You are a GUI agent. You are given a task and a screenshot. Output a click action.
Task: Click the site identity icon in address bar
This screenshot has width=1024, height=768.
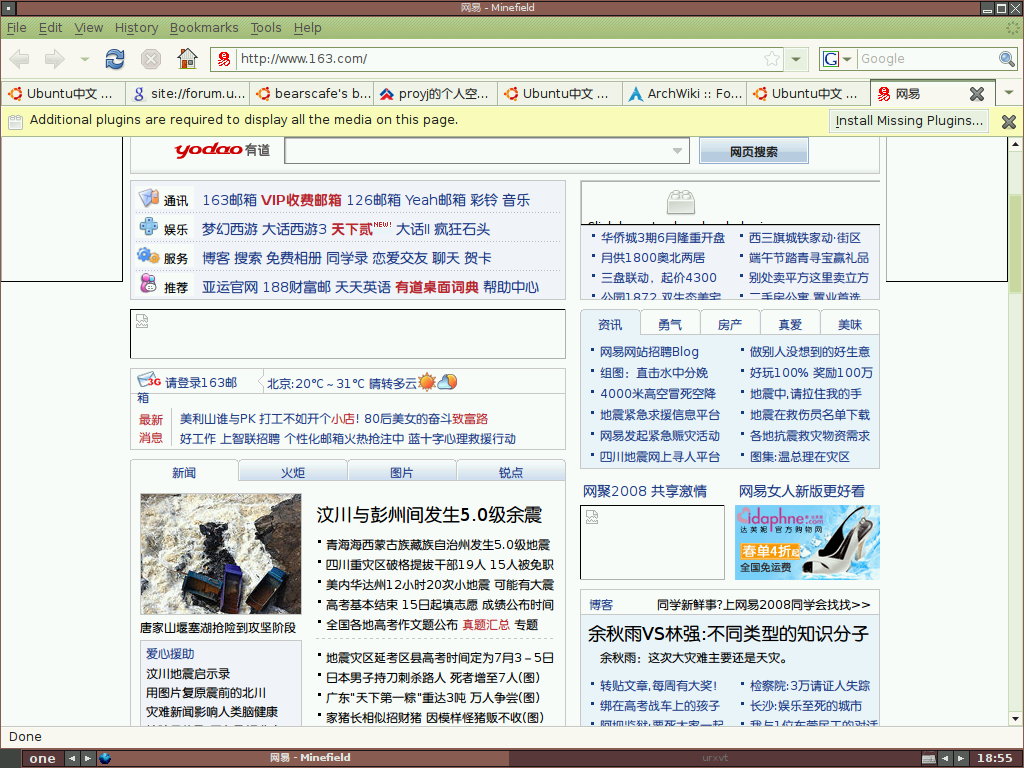pyautogui.click(x=224, y=59)
